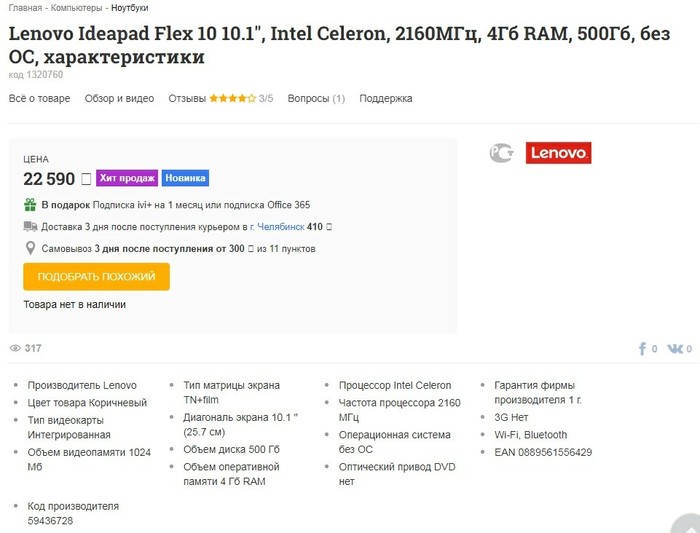
Task: Click the star rating under reviews
Action: (232, 99)
